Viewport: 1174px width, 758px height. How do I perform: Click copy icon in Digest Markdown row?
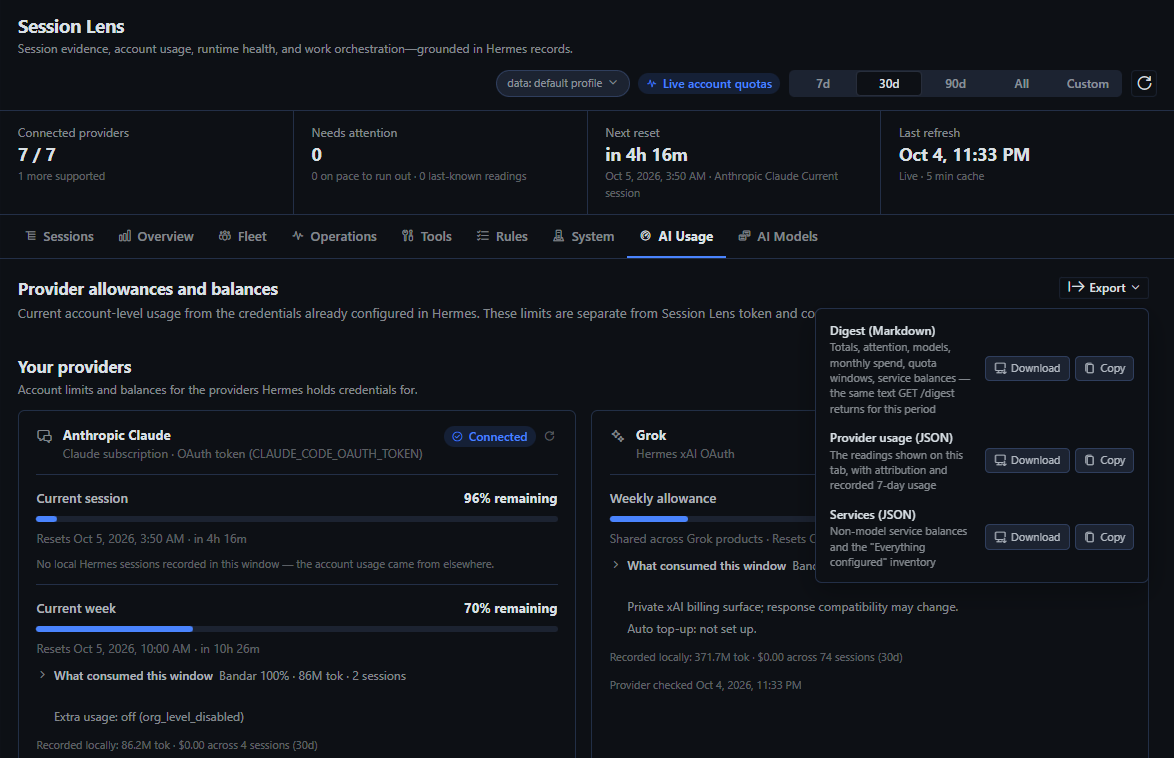(1089, 369)
